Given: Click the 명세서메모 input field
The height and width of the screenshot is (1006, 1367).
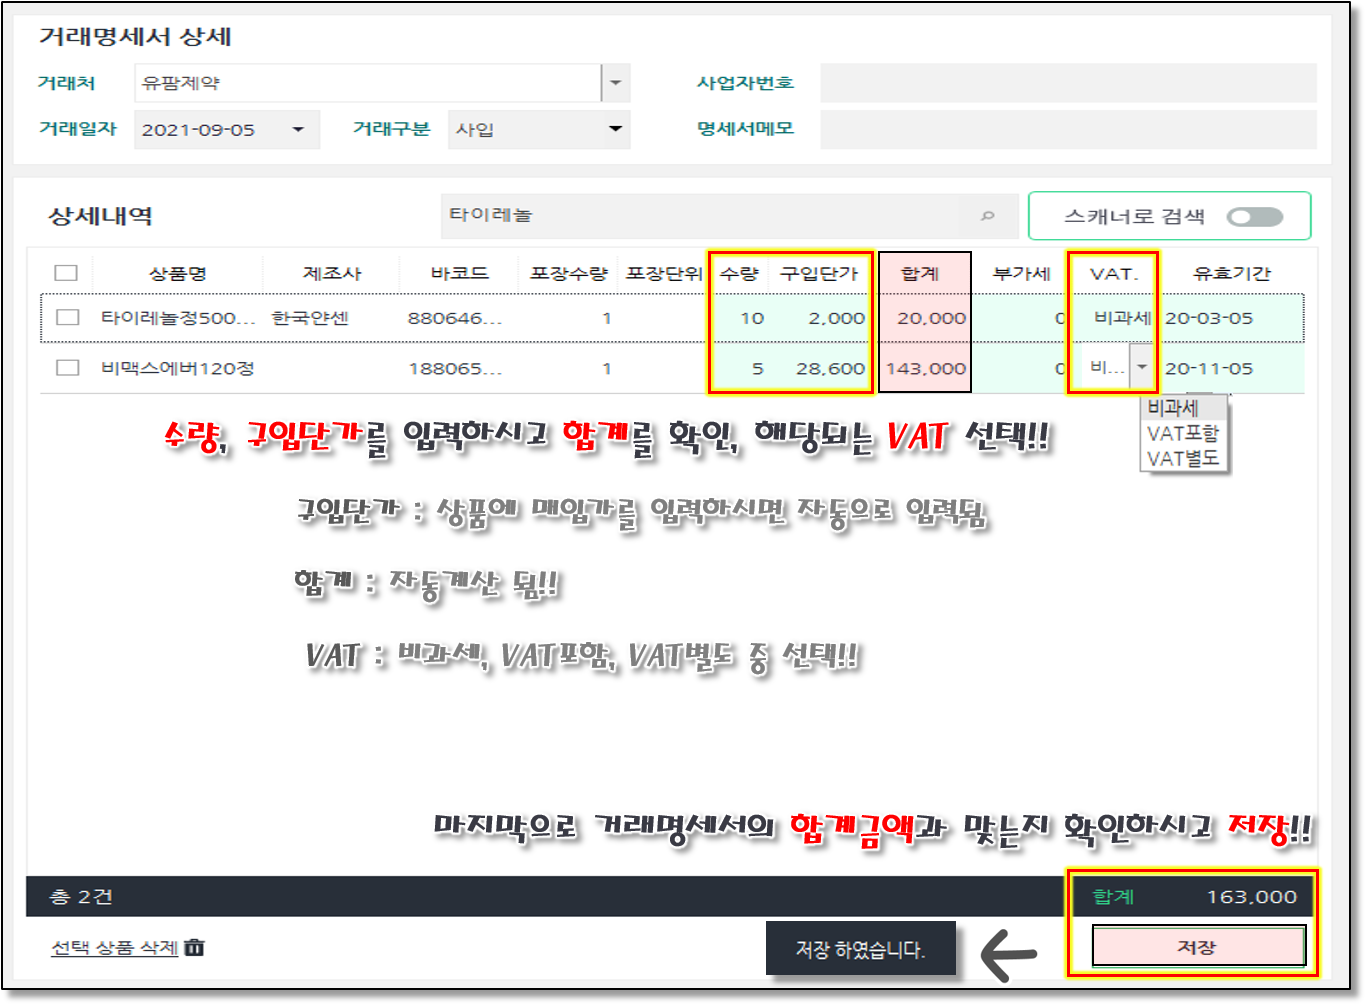Looking at the screenshot, I should tap(1067, 129).
